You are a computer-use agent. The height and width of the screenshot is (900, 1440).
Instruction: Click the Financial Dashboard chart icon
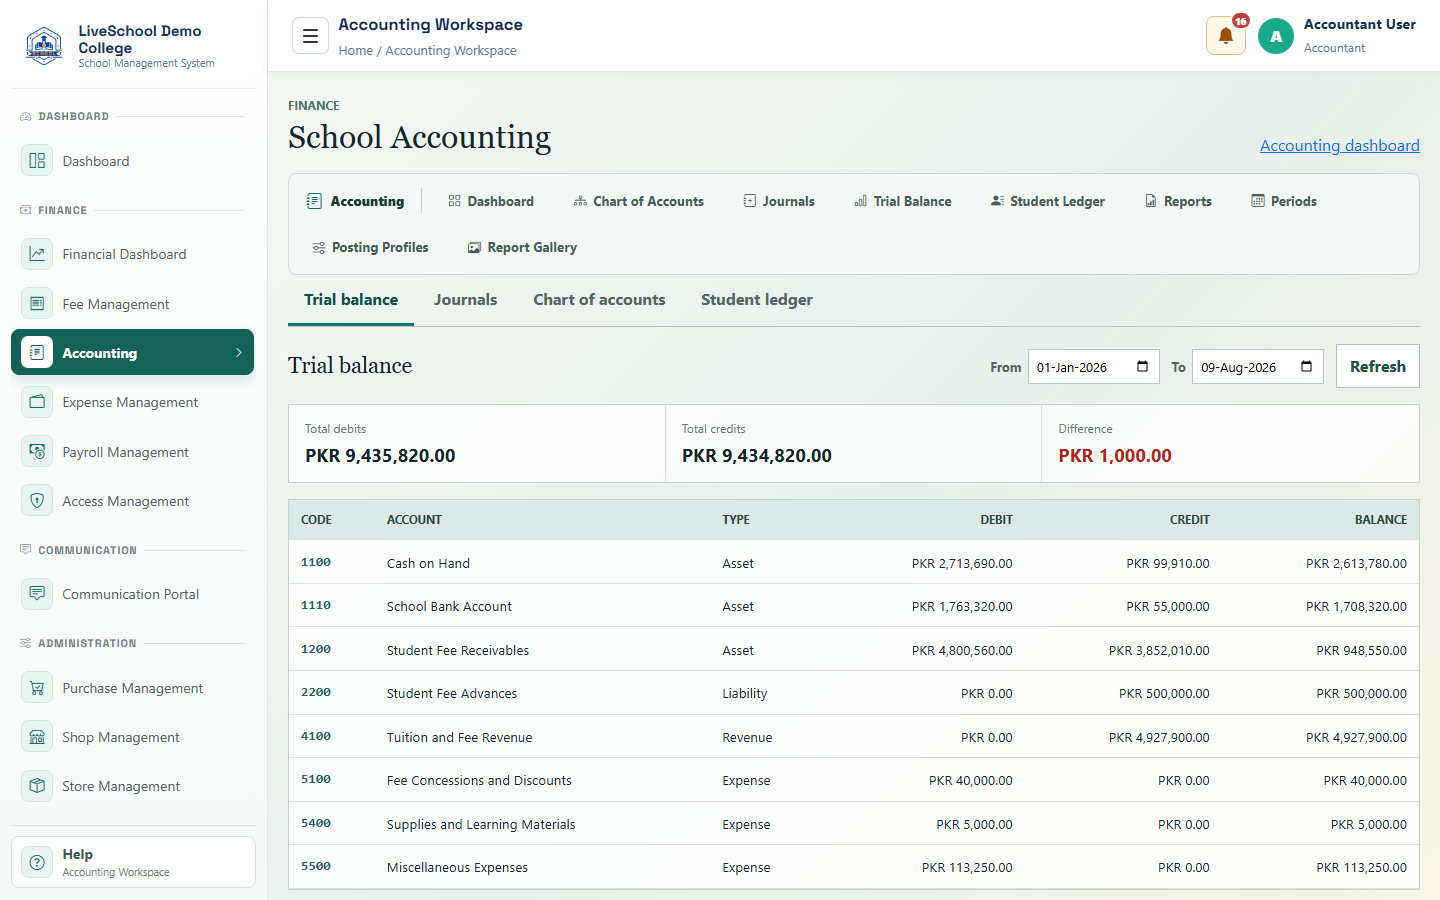pos(37,254)
